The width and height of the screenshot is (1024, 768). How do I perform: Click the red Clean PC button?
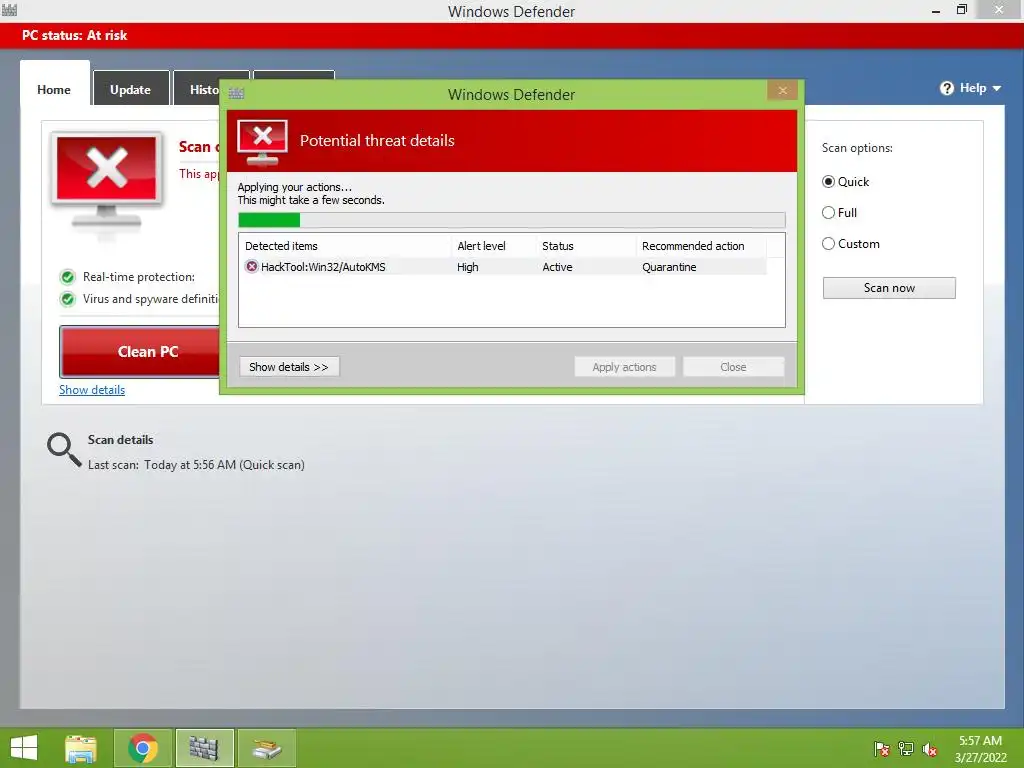coord(140,351)
